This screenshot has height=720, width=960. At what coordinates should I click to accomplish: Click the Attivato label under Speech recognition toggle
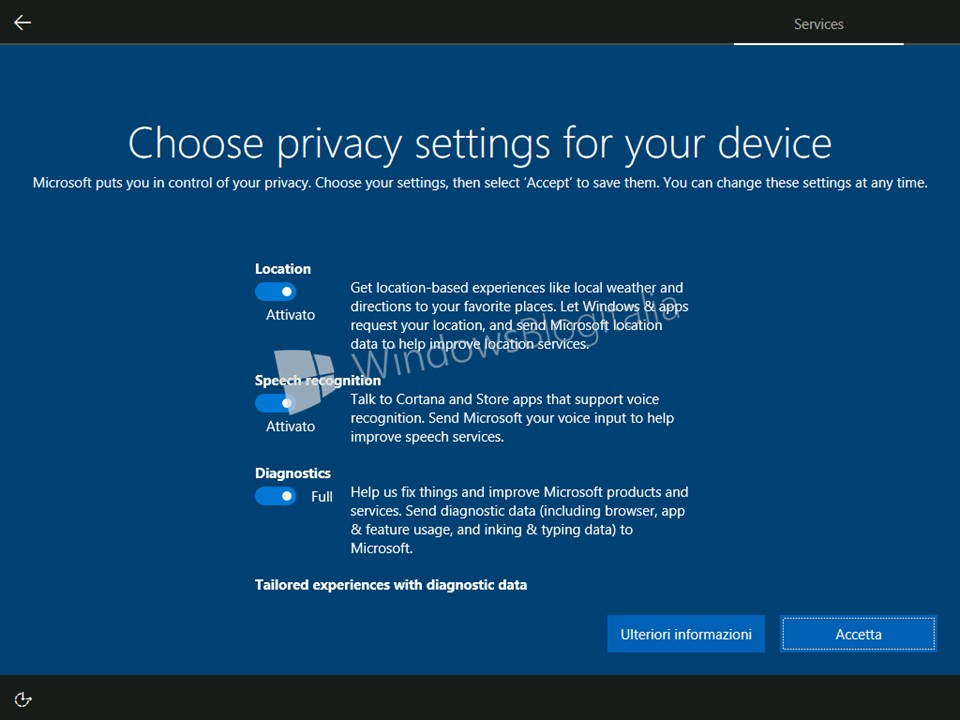coord(290,426)
